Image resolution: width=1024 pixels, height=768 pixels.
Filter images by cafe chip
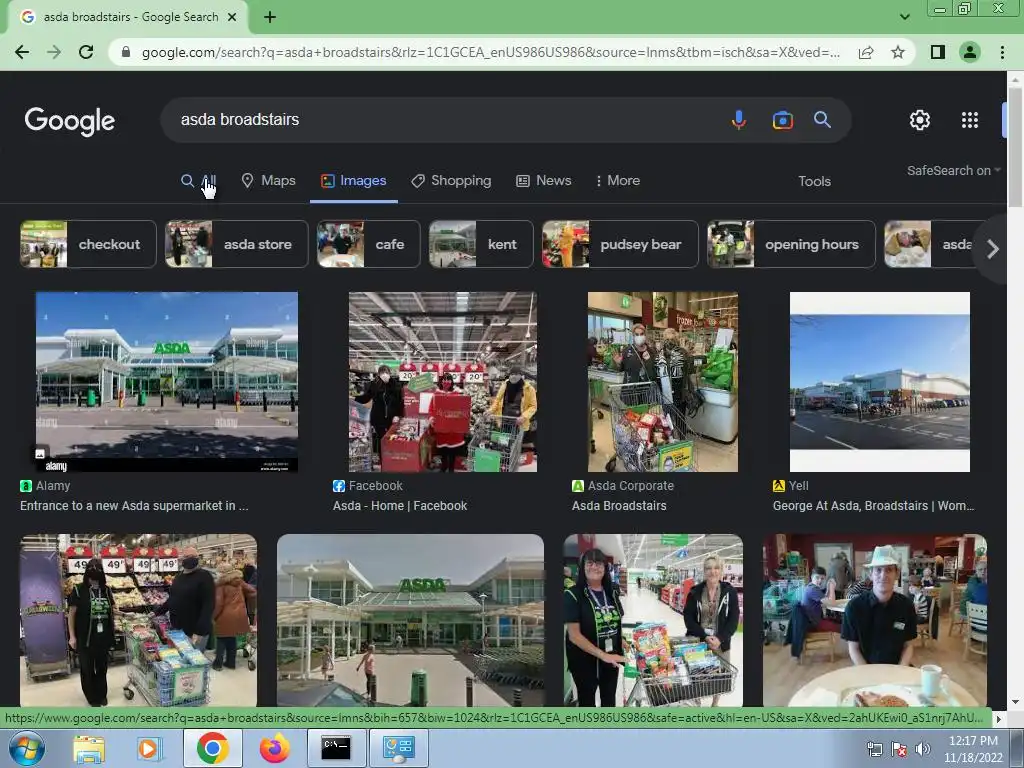coord(368,244)
